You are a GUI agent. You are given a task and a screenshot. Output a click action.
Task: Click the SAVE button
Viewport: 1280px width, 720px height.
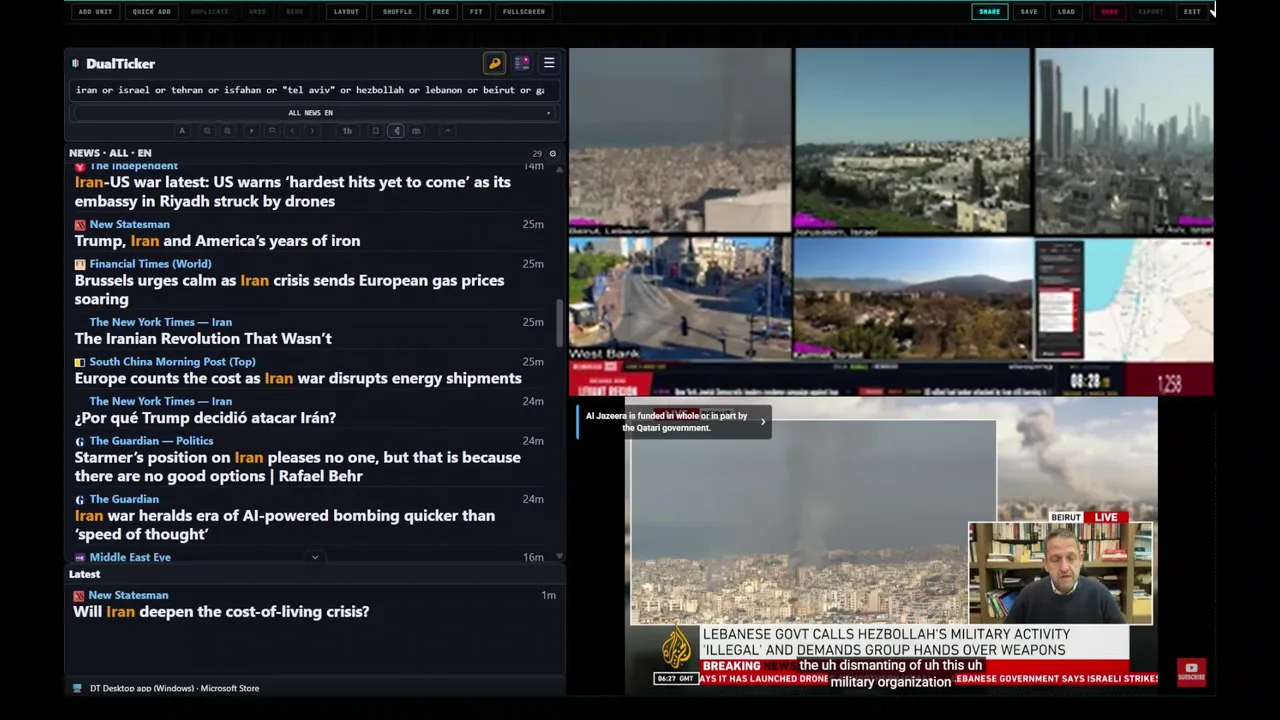(1029, 12)
